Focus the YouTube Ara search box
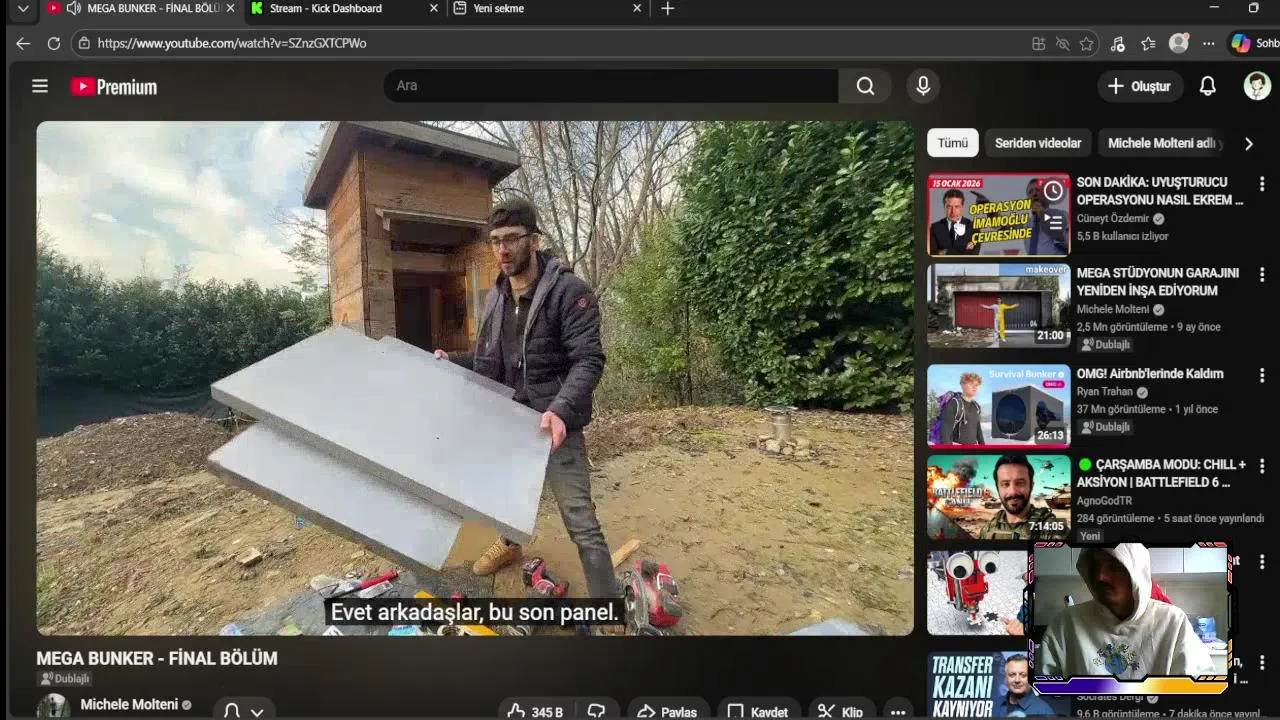The height and width of the screenshot is (720, 1280). point(611,86)
